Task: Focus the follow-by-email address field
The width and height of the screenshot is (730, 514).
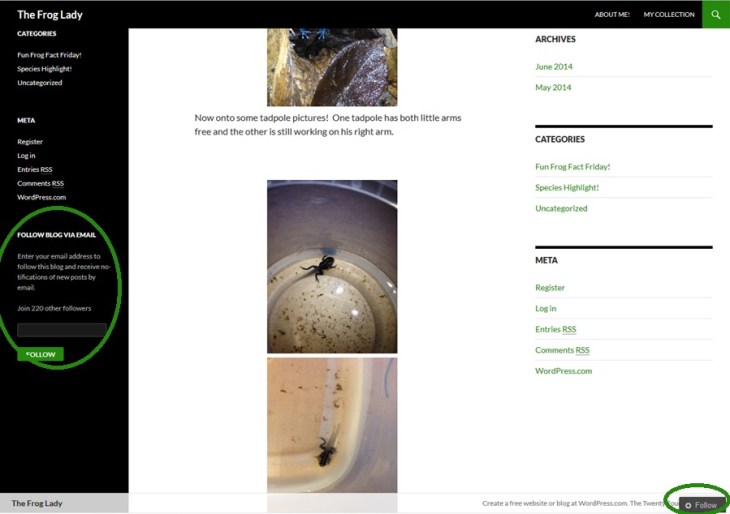Action: pos(62,330)
